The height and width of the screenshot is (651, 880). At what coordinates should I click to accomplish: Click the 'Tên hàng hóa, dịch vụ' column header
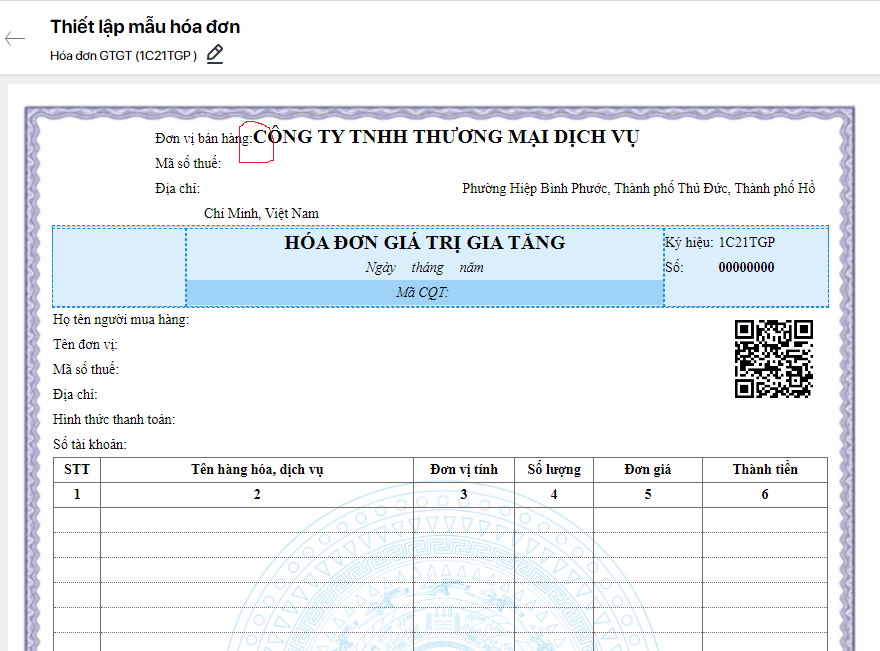(257, 469)
